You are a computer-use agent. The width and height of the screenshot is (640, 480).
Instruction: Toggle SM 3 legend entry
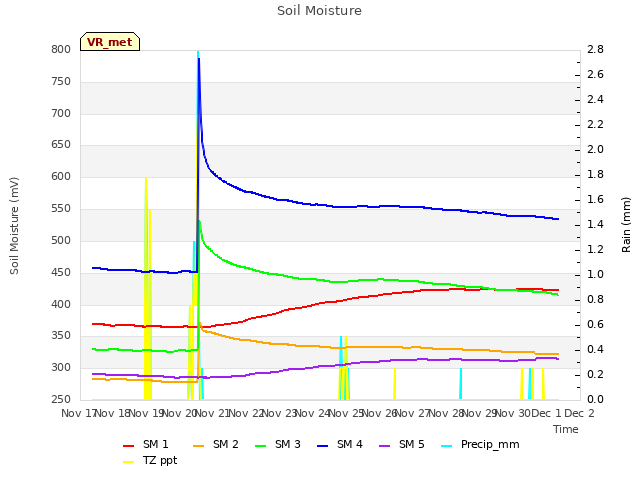coord(278,444)
